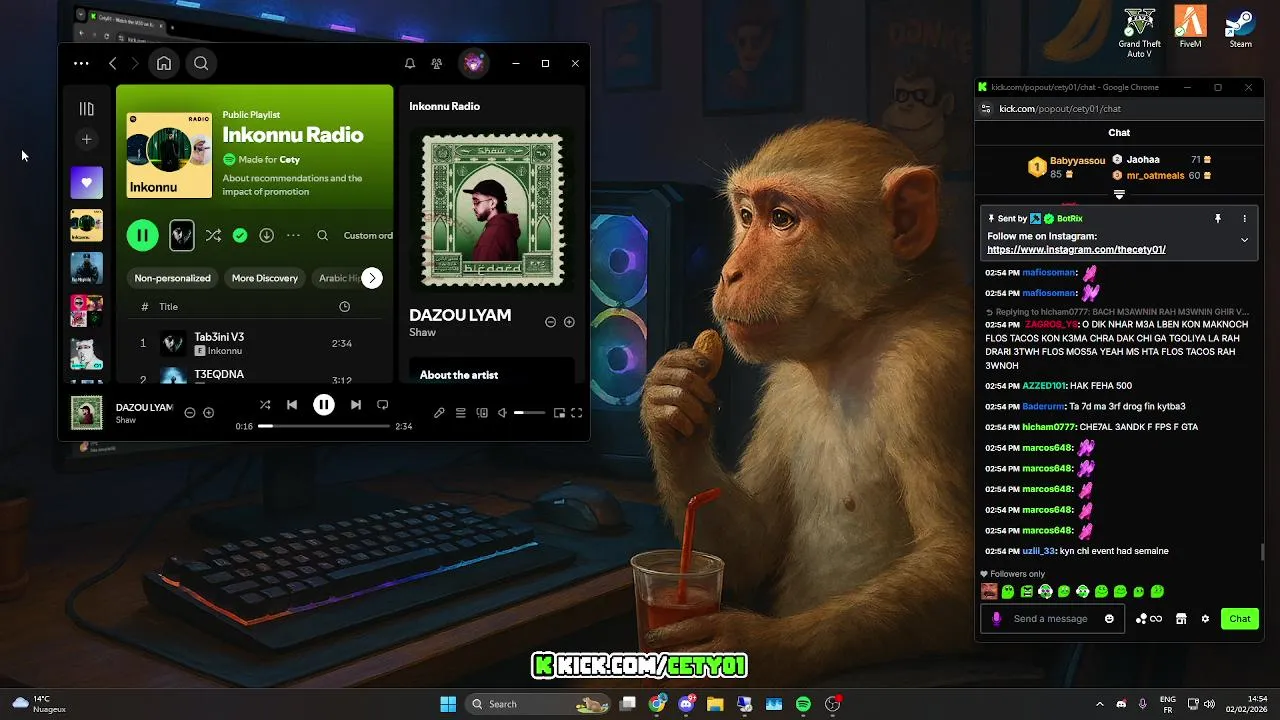Mute Spotify with speaker icon
This screenshot has height=720, width=1280.
click(502, 413)
